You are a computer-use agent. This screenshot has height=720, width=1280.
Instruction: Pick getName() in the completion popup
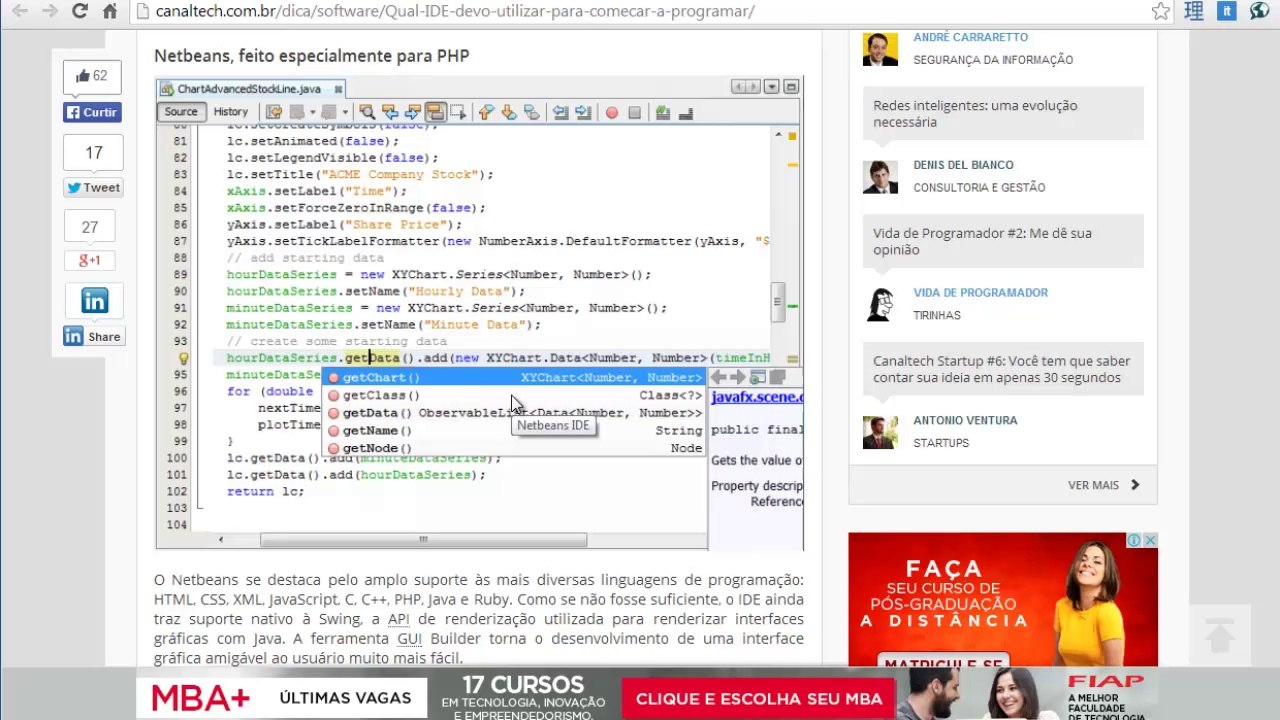[x=514, y=430]
